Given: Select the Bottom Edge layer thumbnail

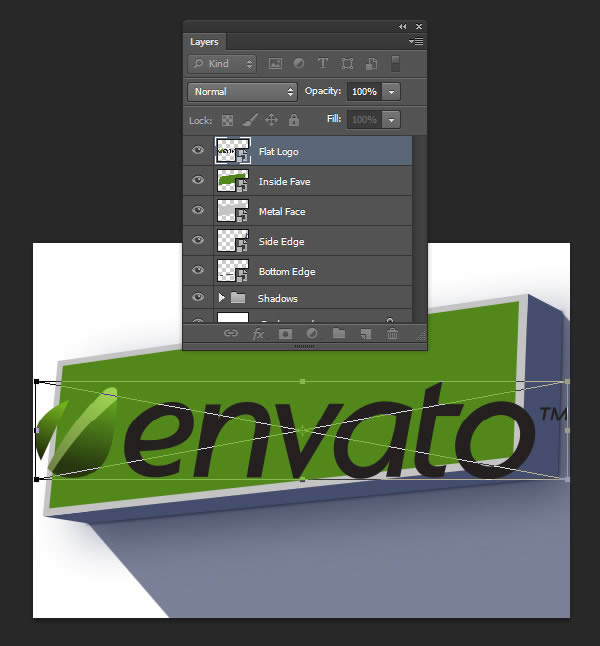Looking at the screenshot, I should pos(233,271).
